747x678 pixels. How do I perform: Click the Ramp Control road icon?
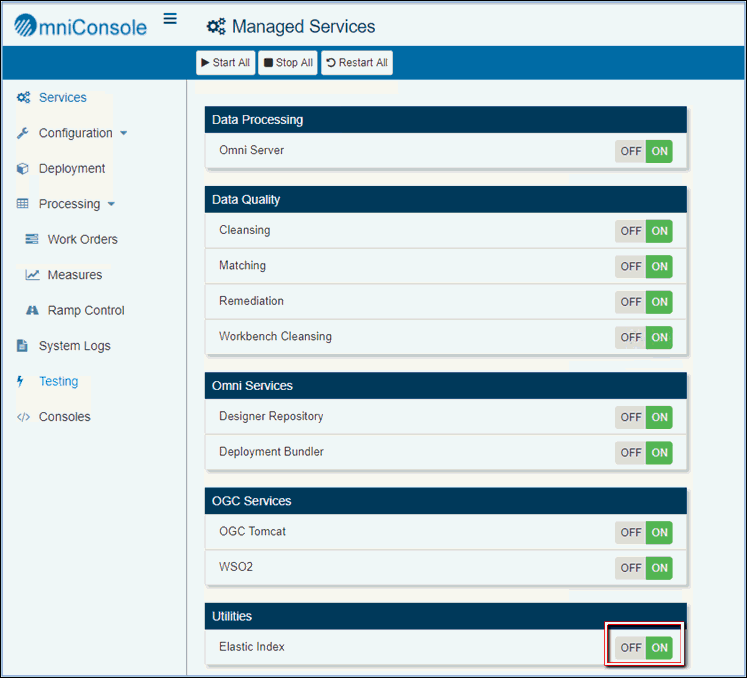32,311
